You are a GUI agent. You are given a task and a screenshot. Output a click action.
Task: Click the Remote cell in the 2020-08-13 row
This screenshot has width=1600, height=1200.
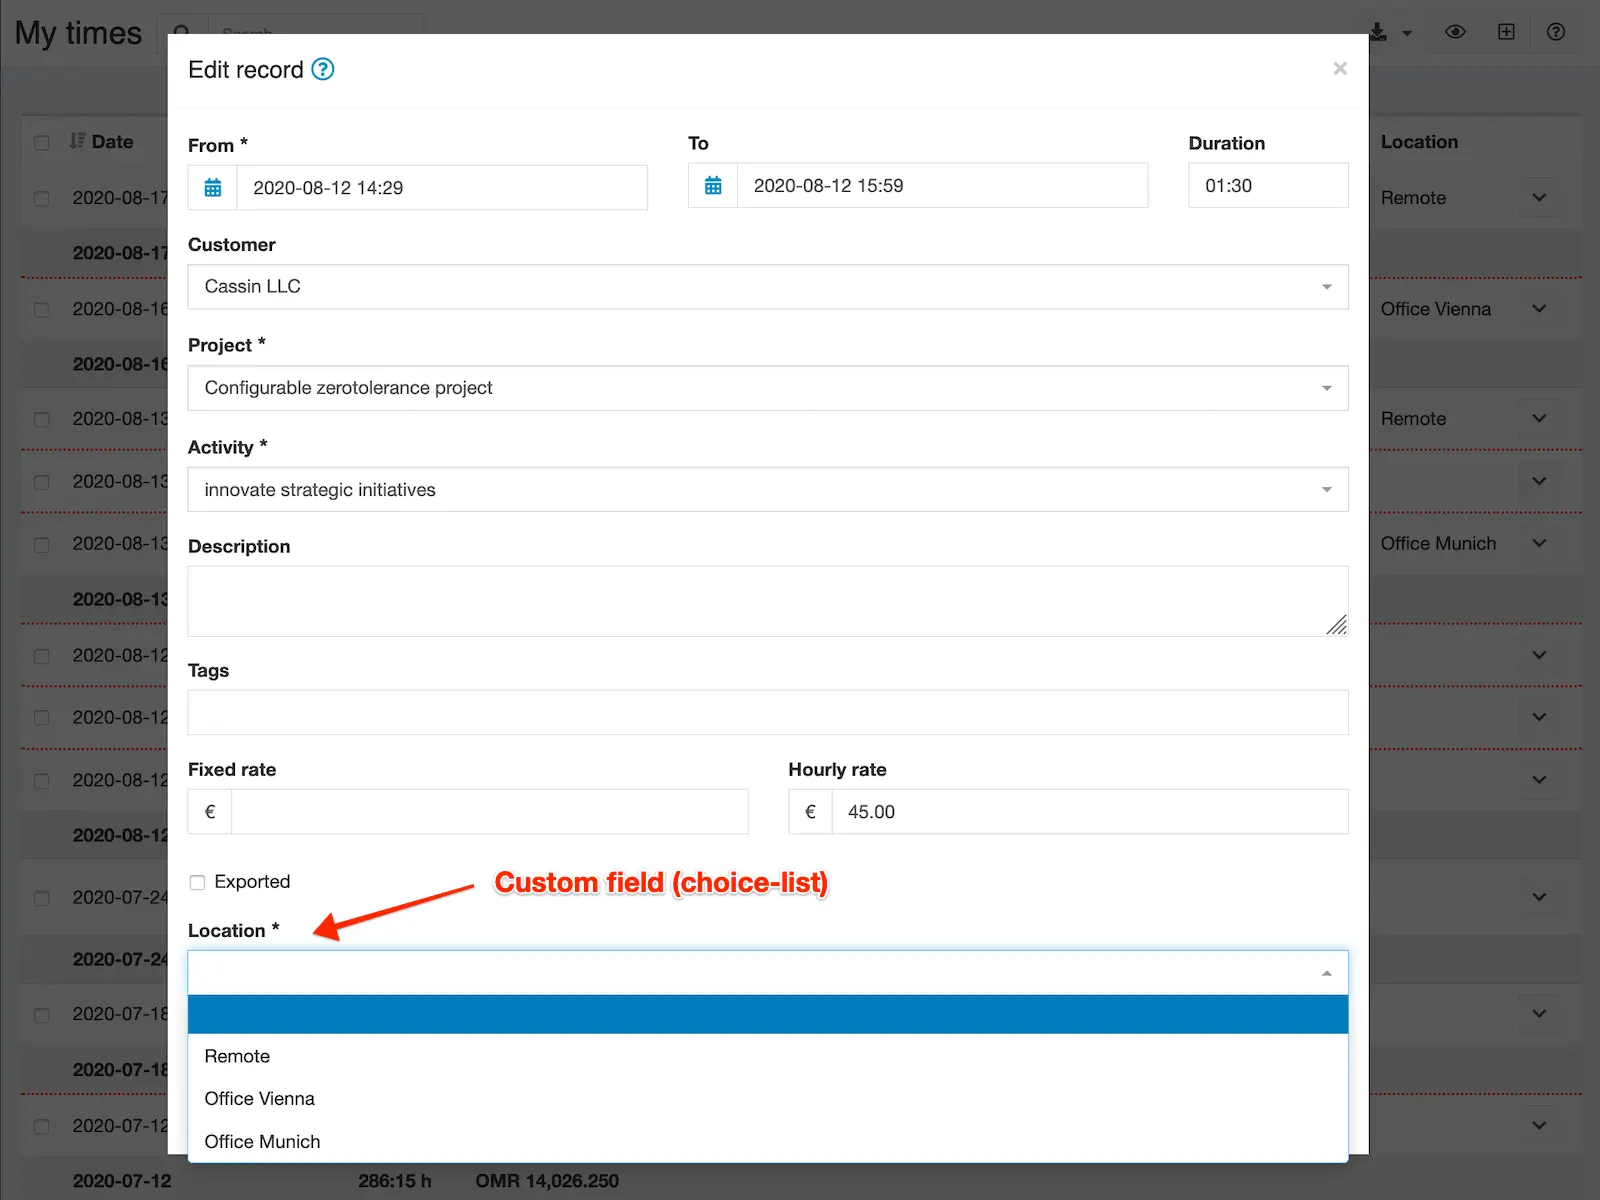click(x=1413, y=419)
